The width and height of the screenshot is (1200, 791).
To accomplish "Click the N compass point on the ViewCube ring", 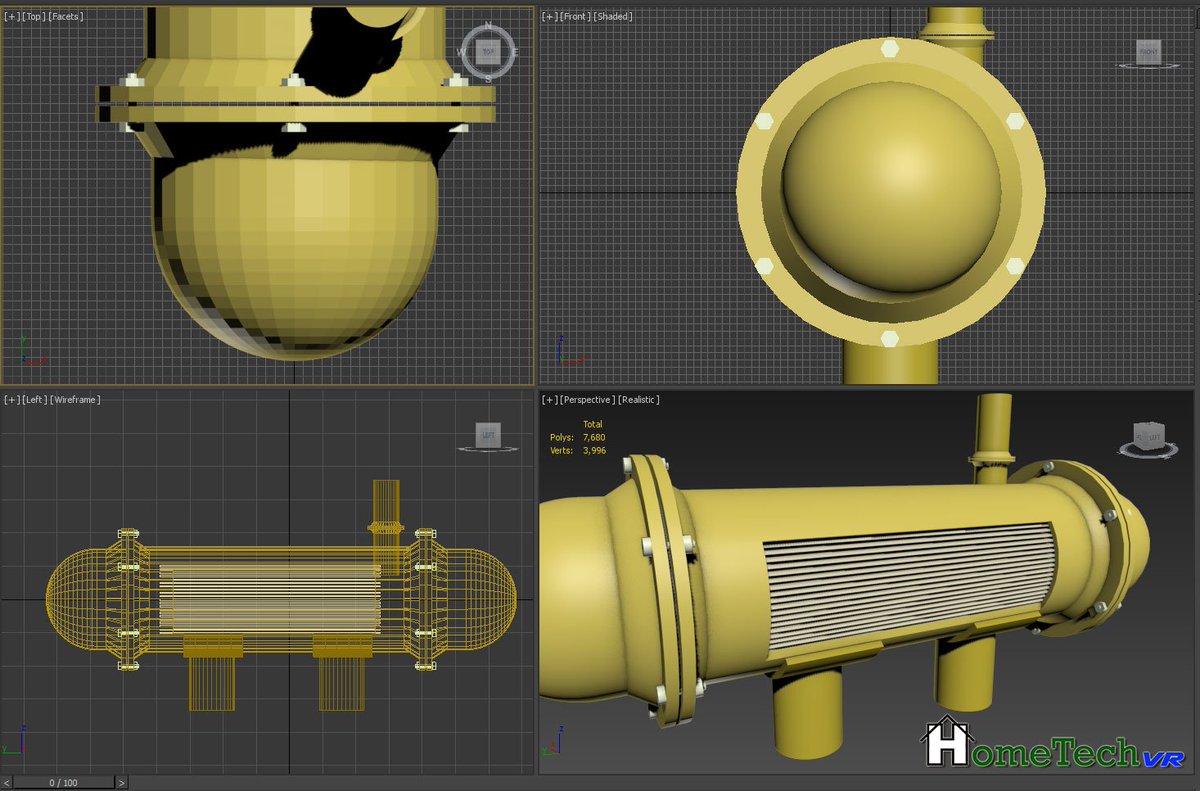I will click(488, 26).
